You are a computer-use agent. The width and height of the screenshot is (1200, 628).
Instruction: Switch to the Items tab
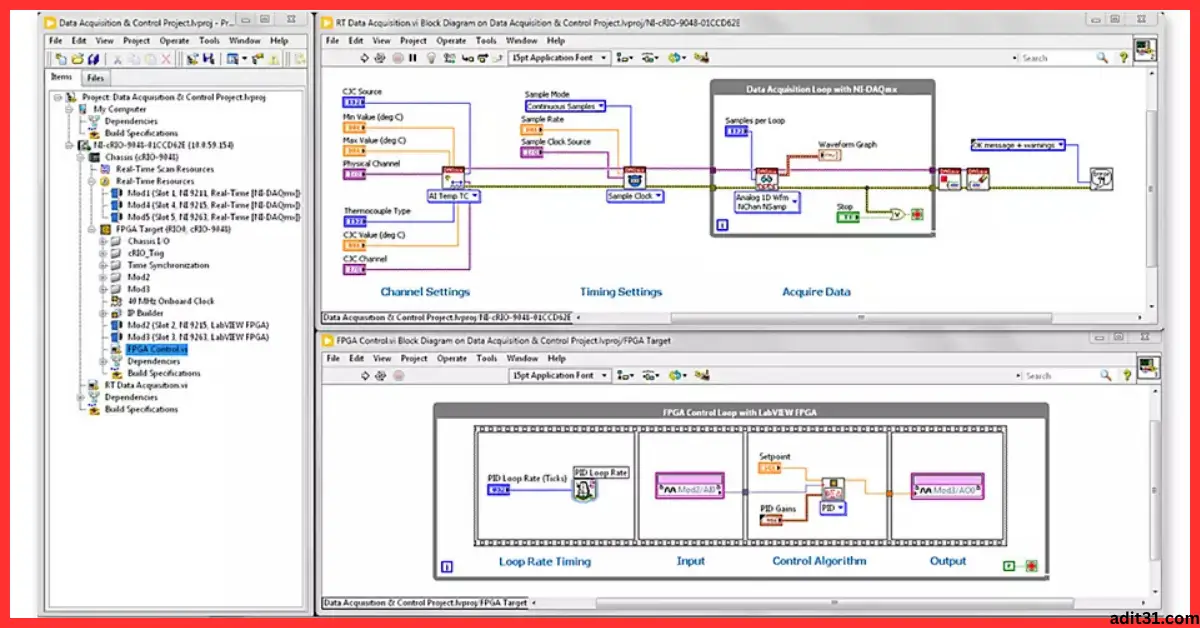click(x=62, y=78)
